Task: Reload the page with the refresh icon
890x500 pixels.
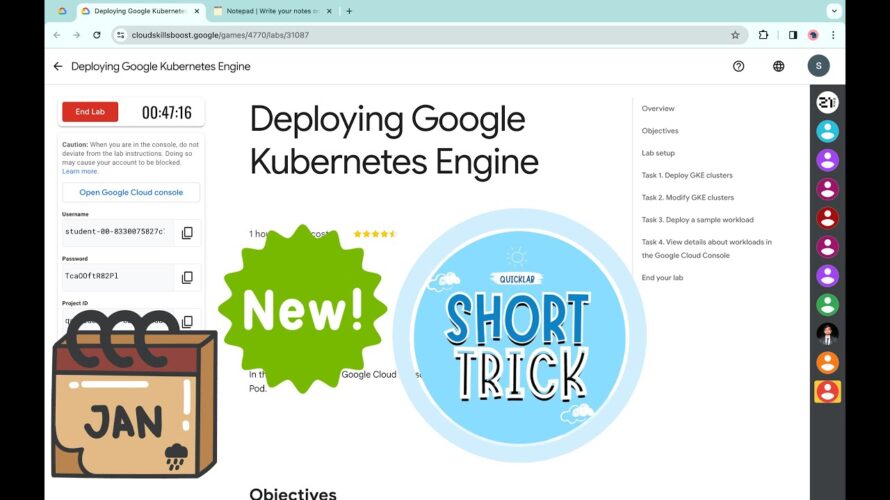Action: coord(97,35)
